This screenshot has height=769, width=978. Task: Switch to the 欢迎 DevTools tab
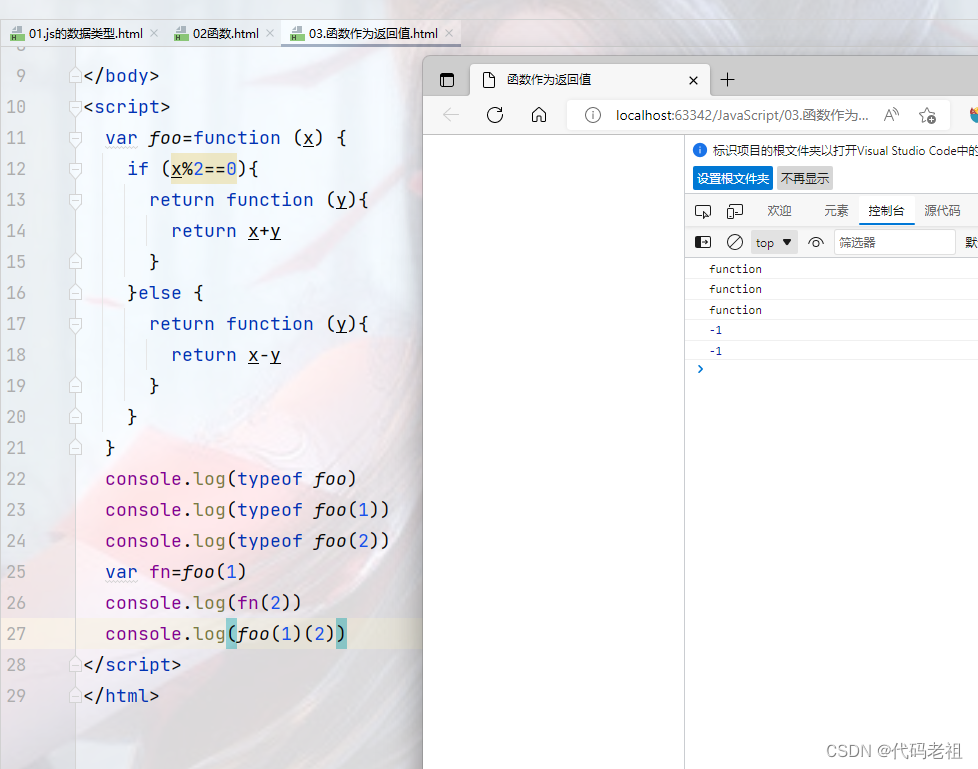(779, 211)
